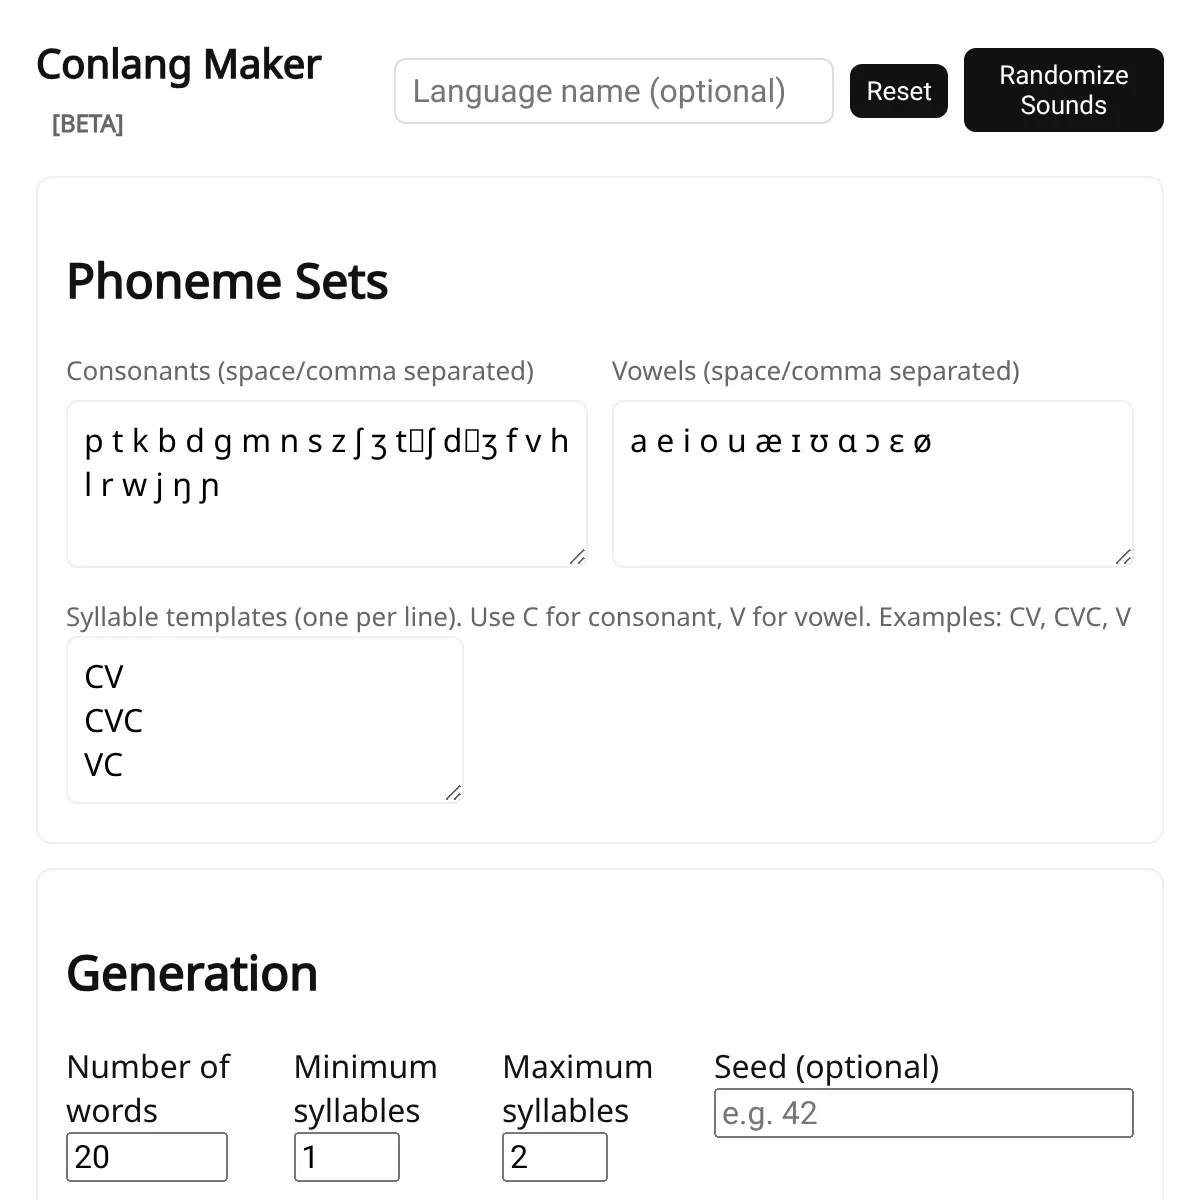
Task: Select the Number of words field
Action: pyautogui.click(x=146, y=1157)
